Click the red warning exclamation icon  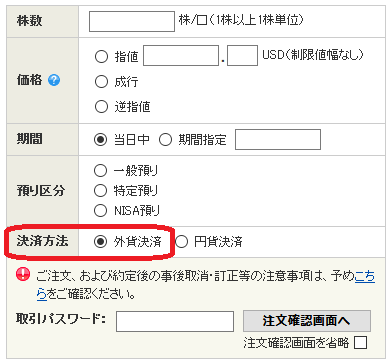tap(23, 274)
